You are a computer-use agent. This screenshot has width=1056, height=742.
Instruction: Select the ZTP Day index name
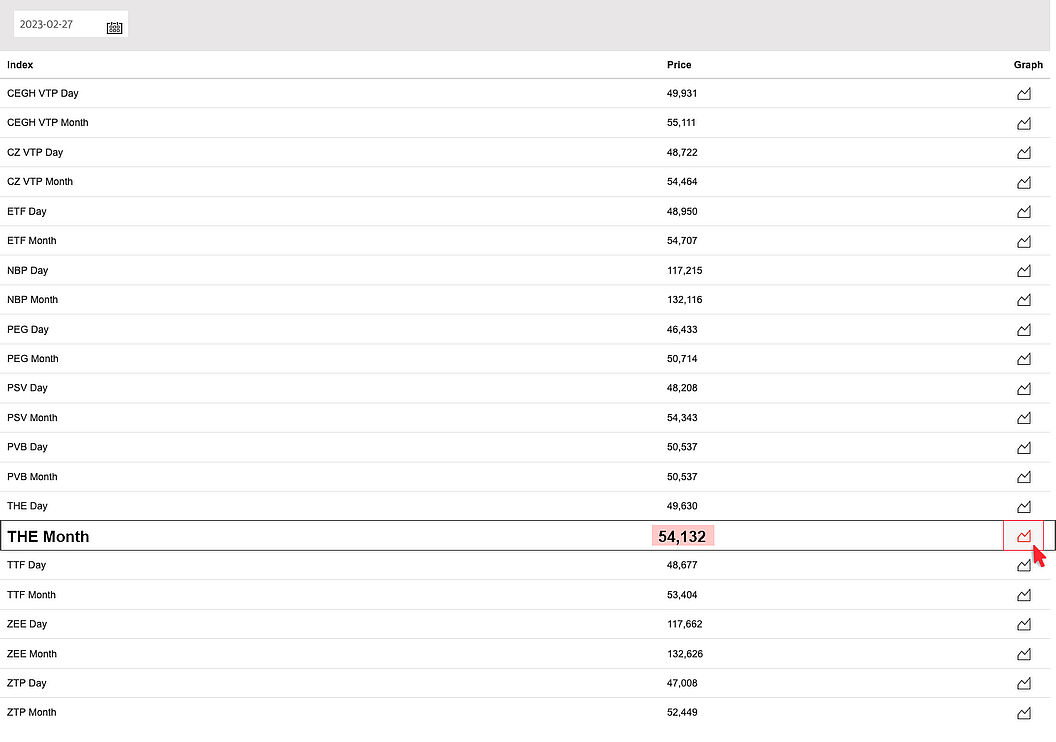(x=27, y=683)
